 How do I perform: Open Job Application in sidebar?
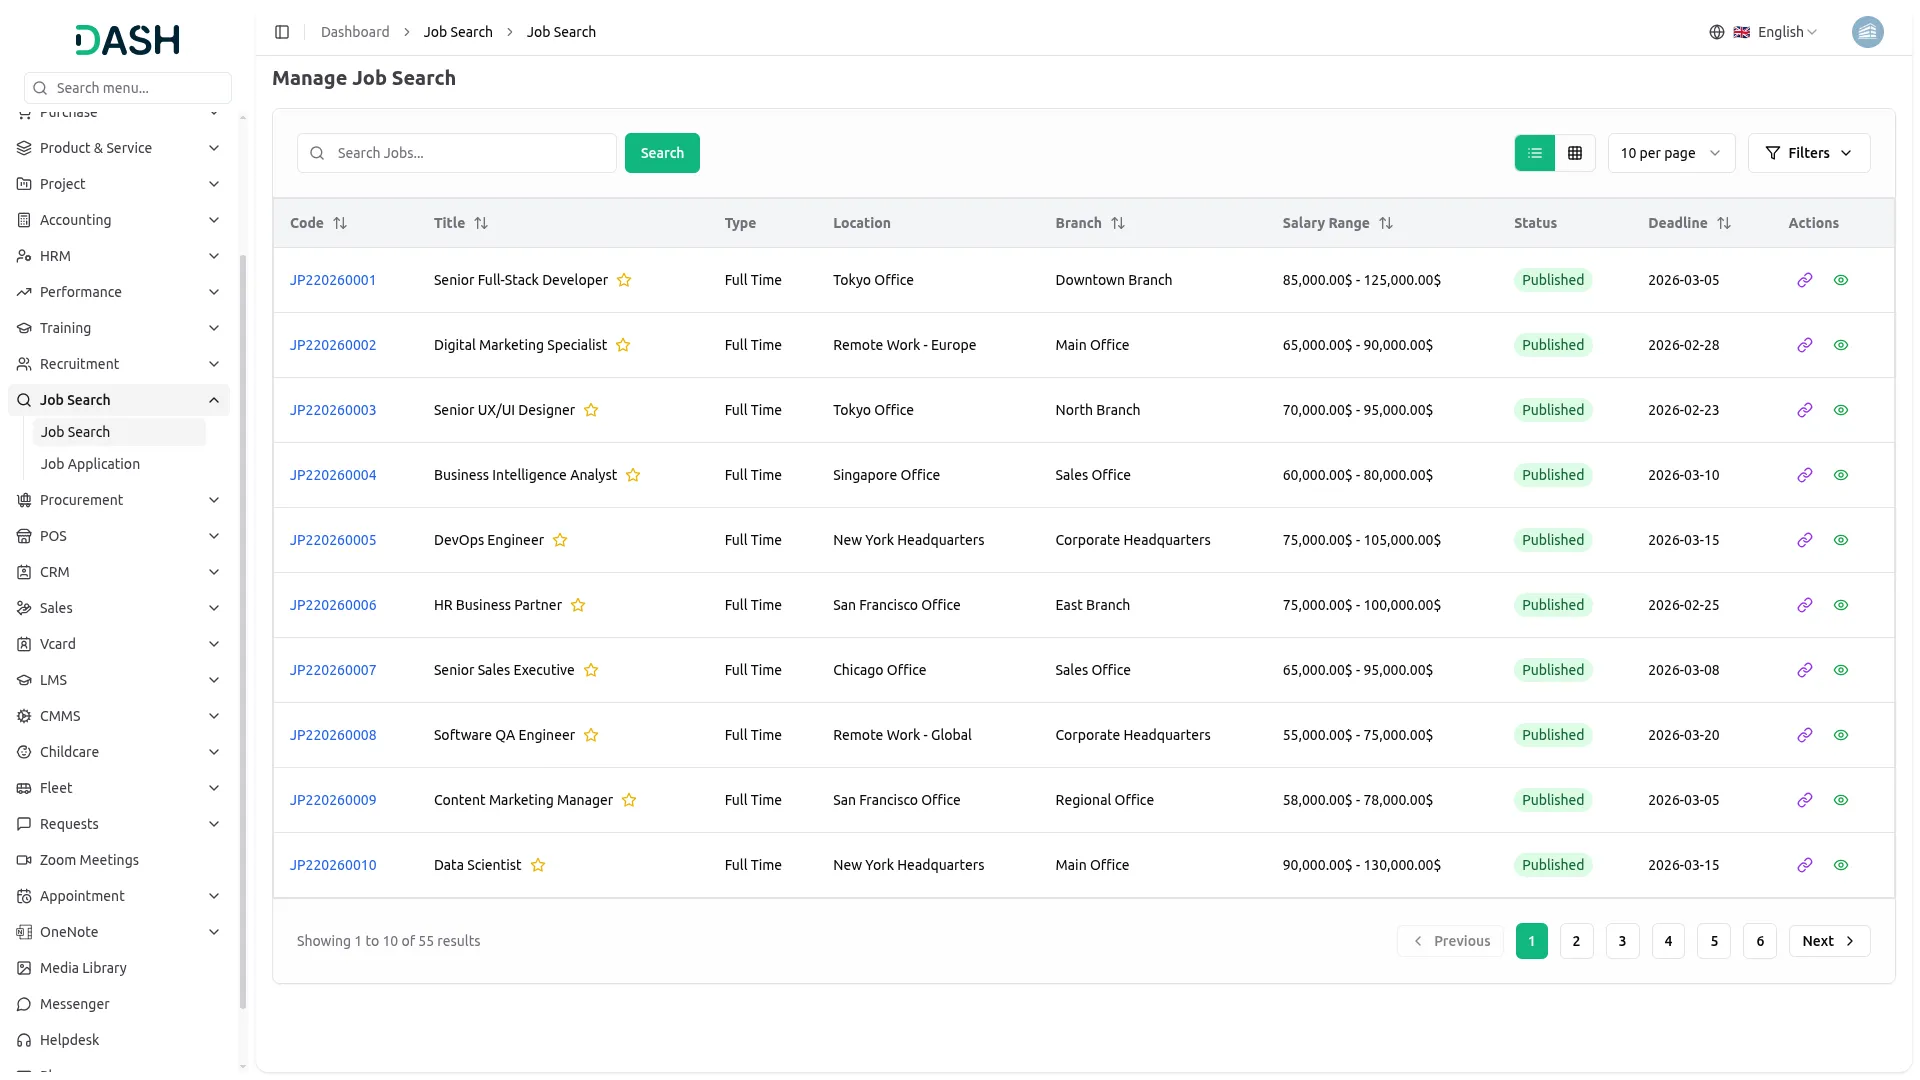tap(90, 464)
